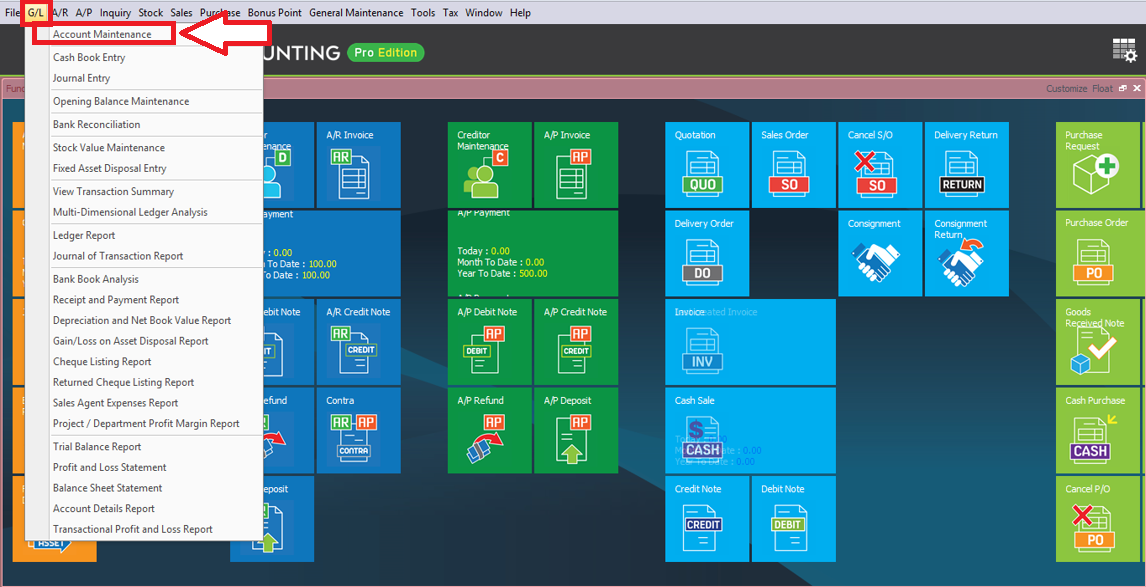
Task: Open the Creditor Maintenance tile
Action: 488,165
